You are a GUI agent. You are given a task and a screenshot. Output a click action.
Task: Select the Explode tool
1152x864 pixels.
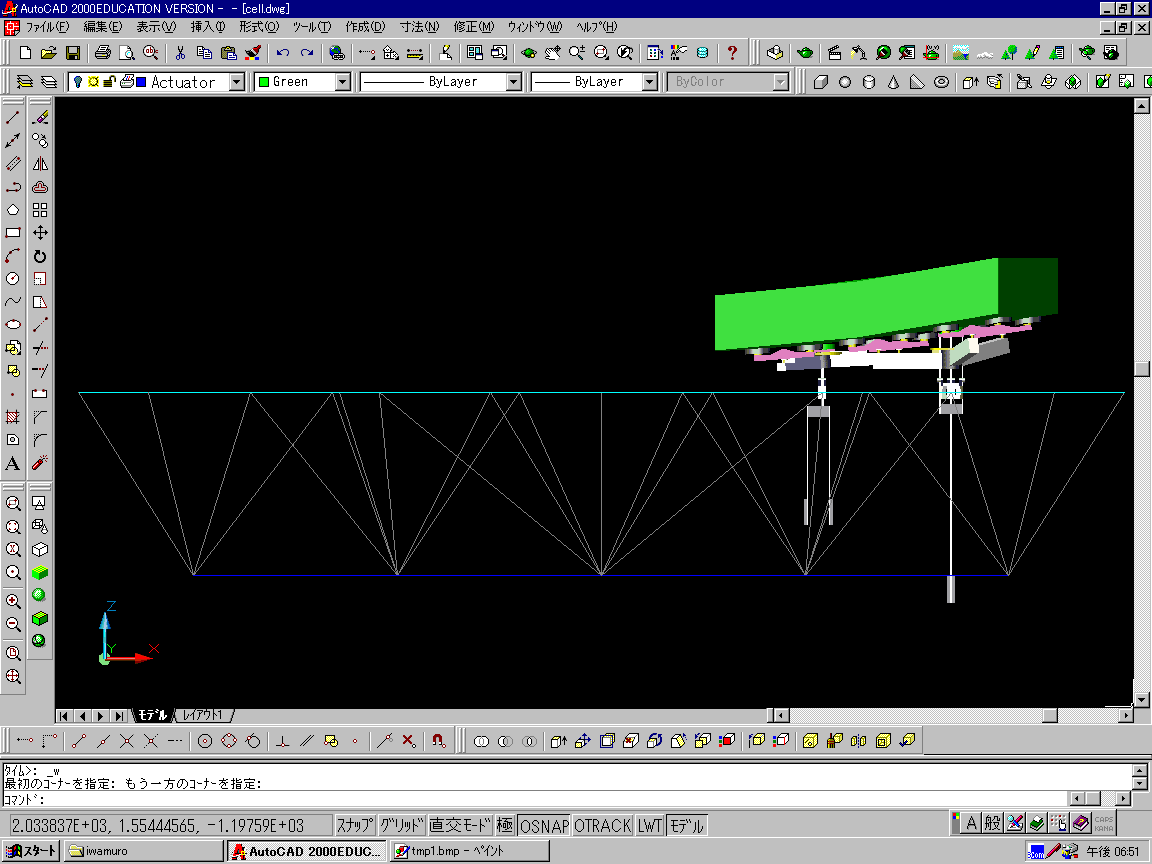tap(40, 464)
